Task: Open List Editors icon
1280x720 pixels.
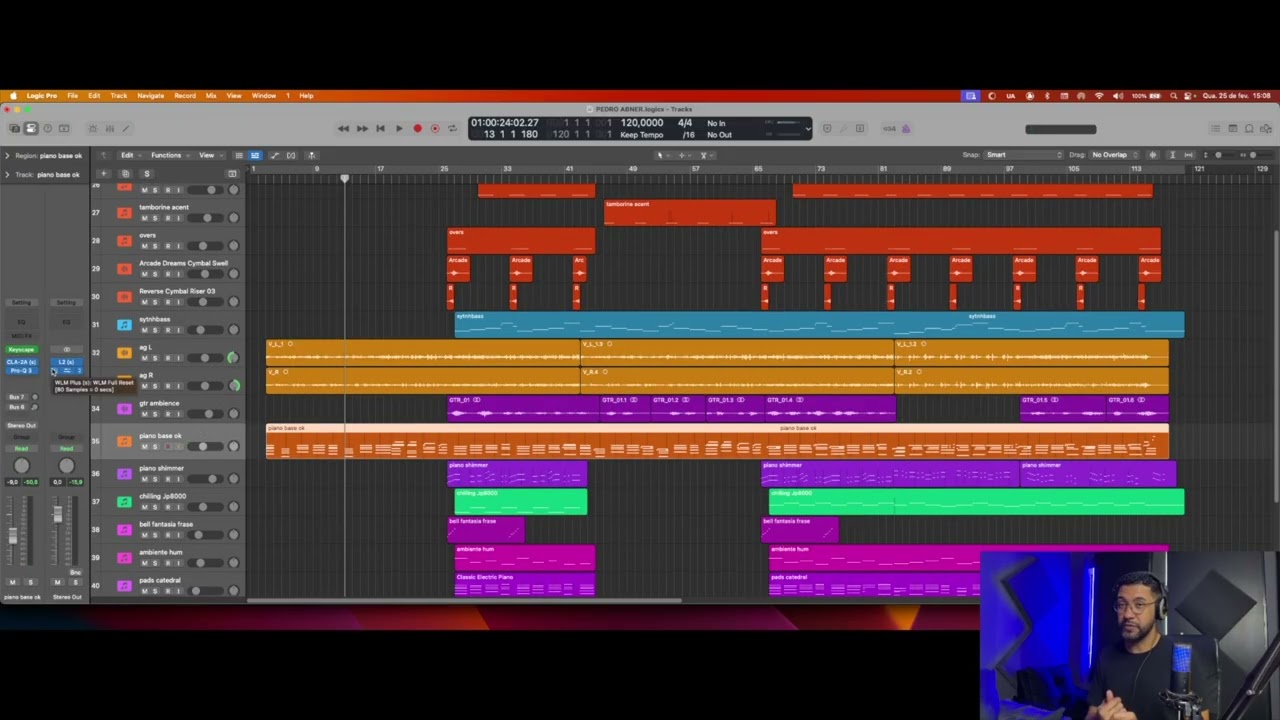Action: (1215, 128)
